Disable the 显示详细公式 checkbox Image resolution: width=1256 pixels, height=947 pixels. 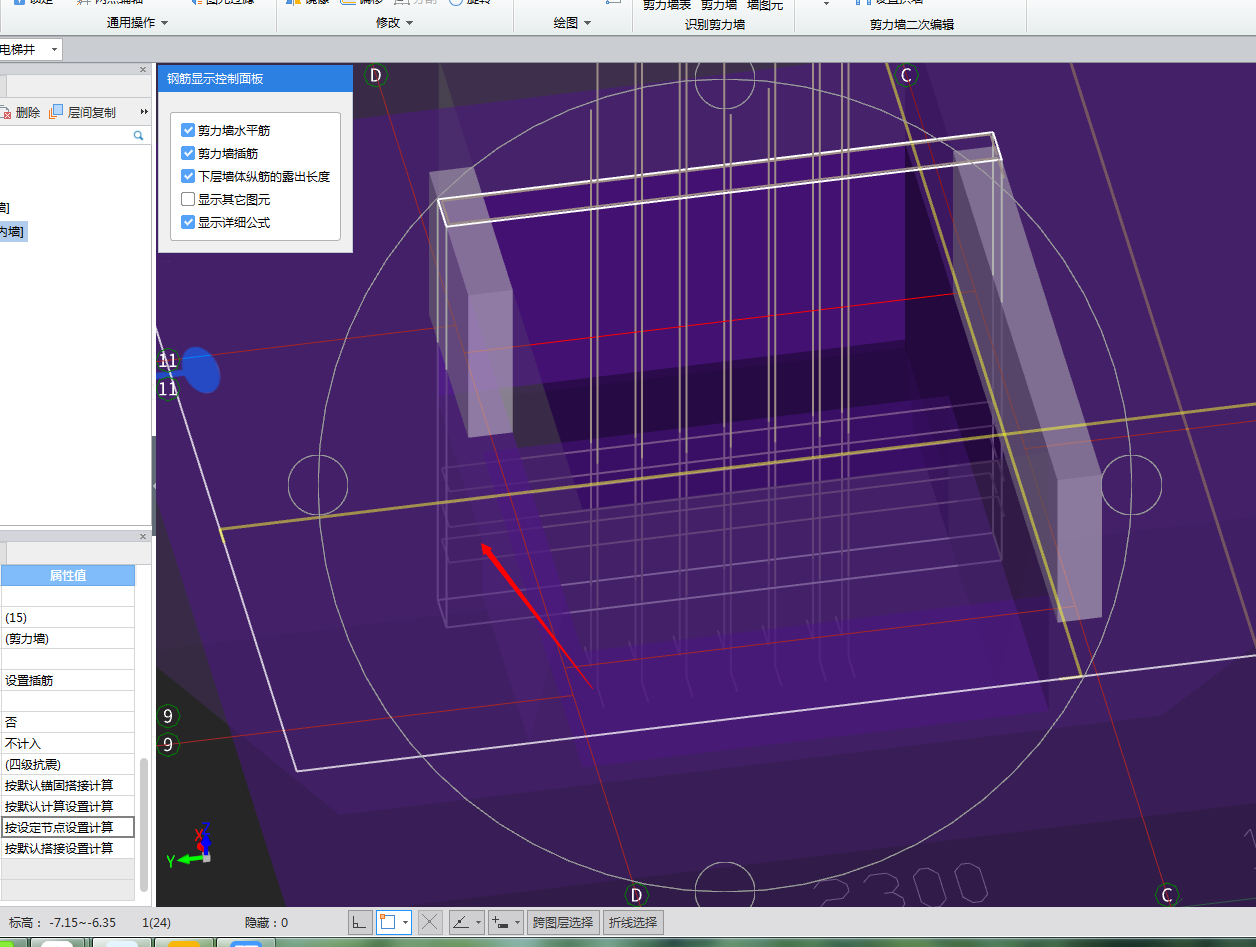click(x=188, y=222)
